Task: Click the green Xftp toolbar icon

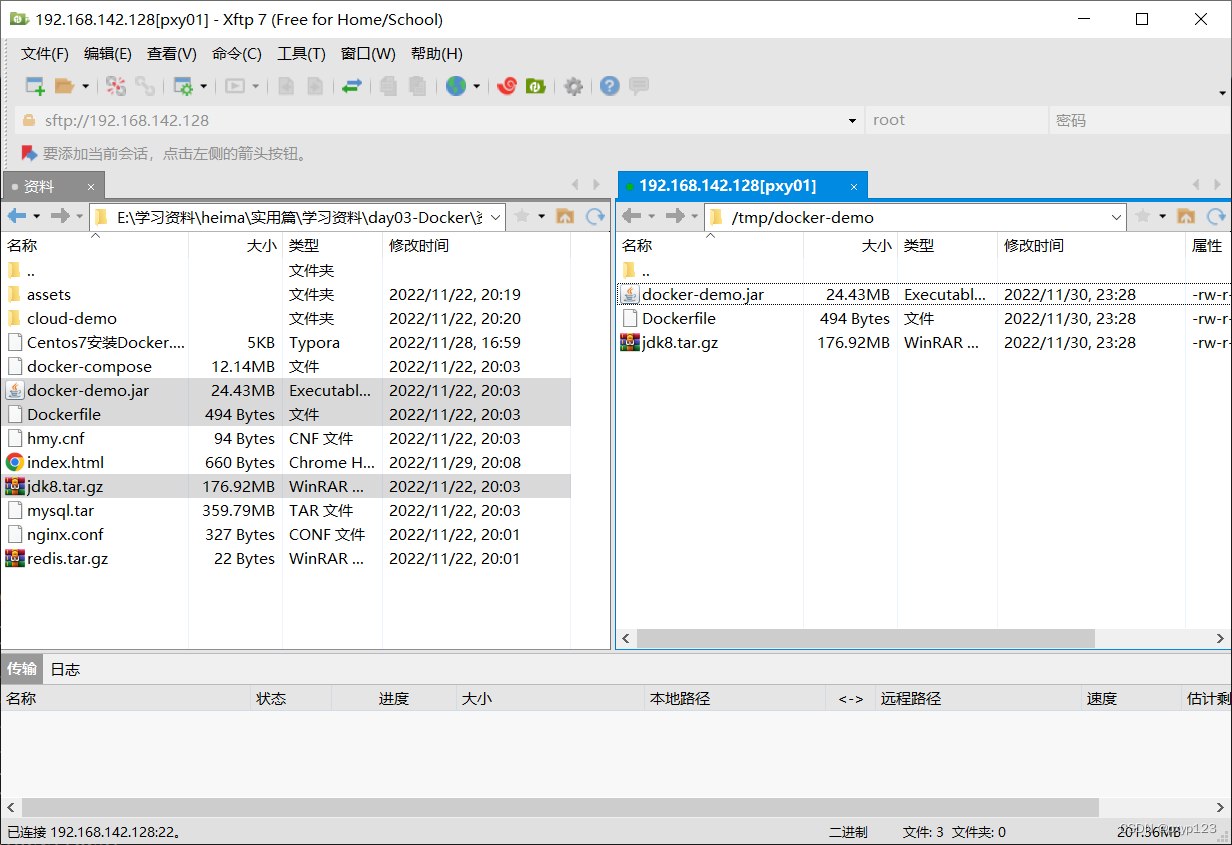Action: point(536,86)
